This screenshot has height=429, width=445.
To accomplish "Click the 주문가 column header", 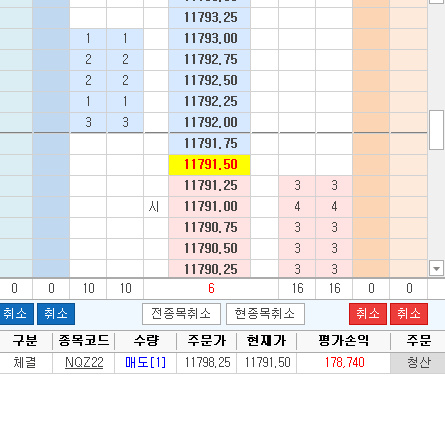I will coord(207,341).
